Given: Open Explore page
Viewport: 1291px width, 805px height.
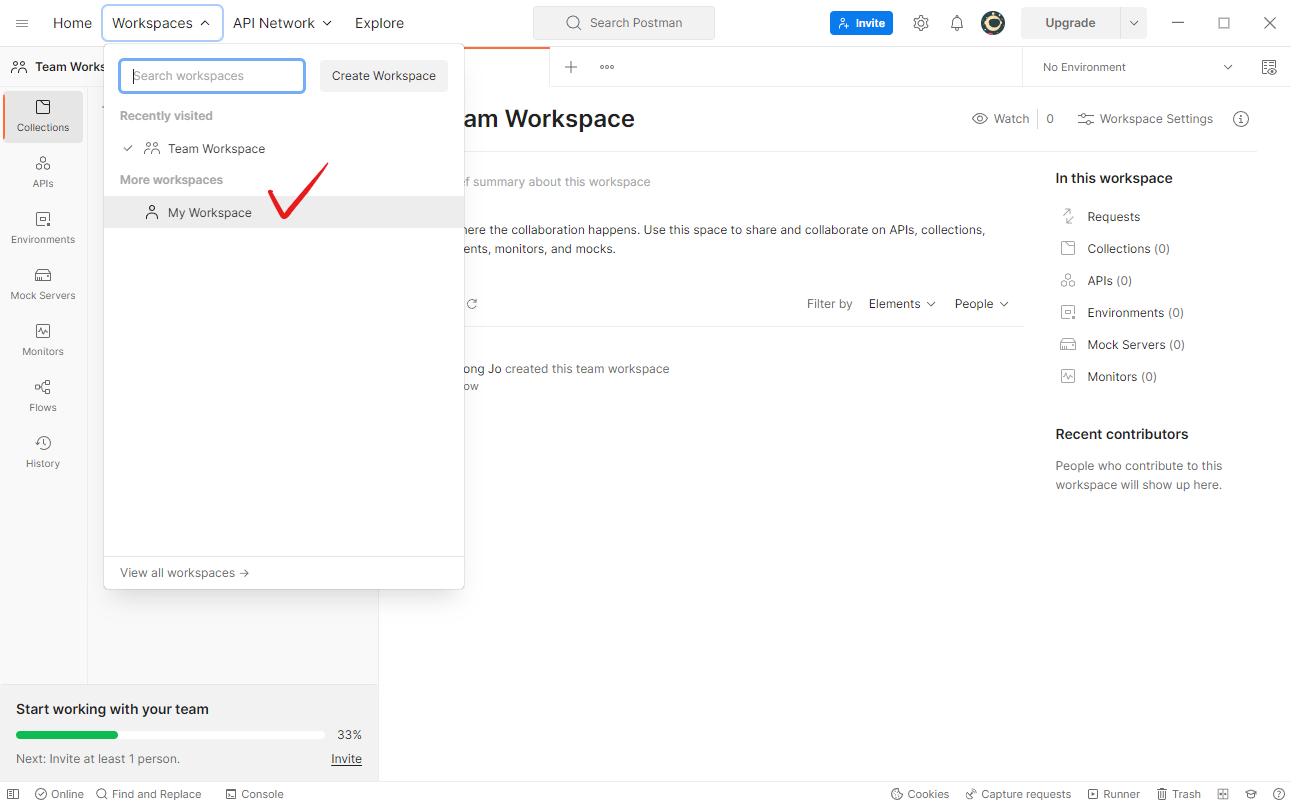Looking at the screenshot, I should tap(379, 23).
